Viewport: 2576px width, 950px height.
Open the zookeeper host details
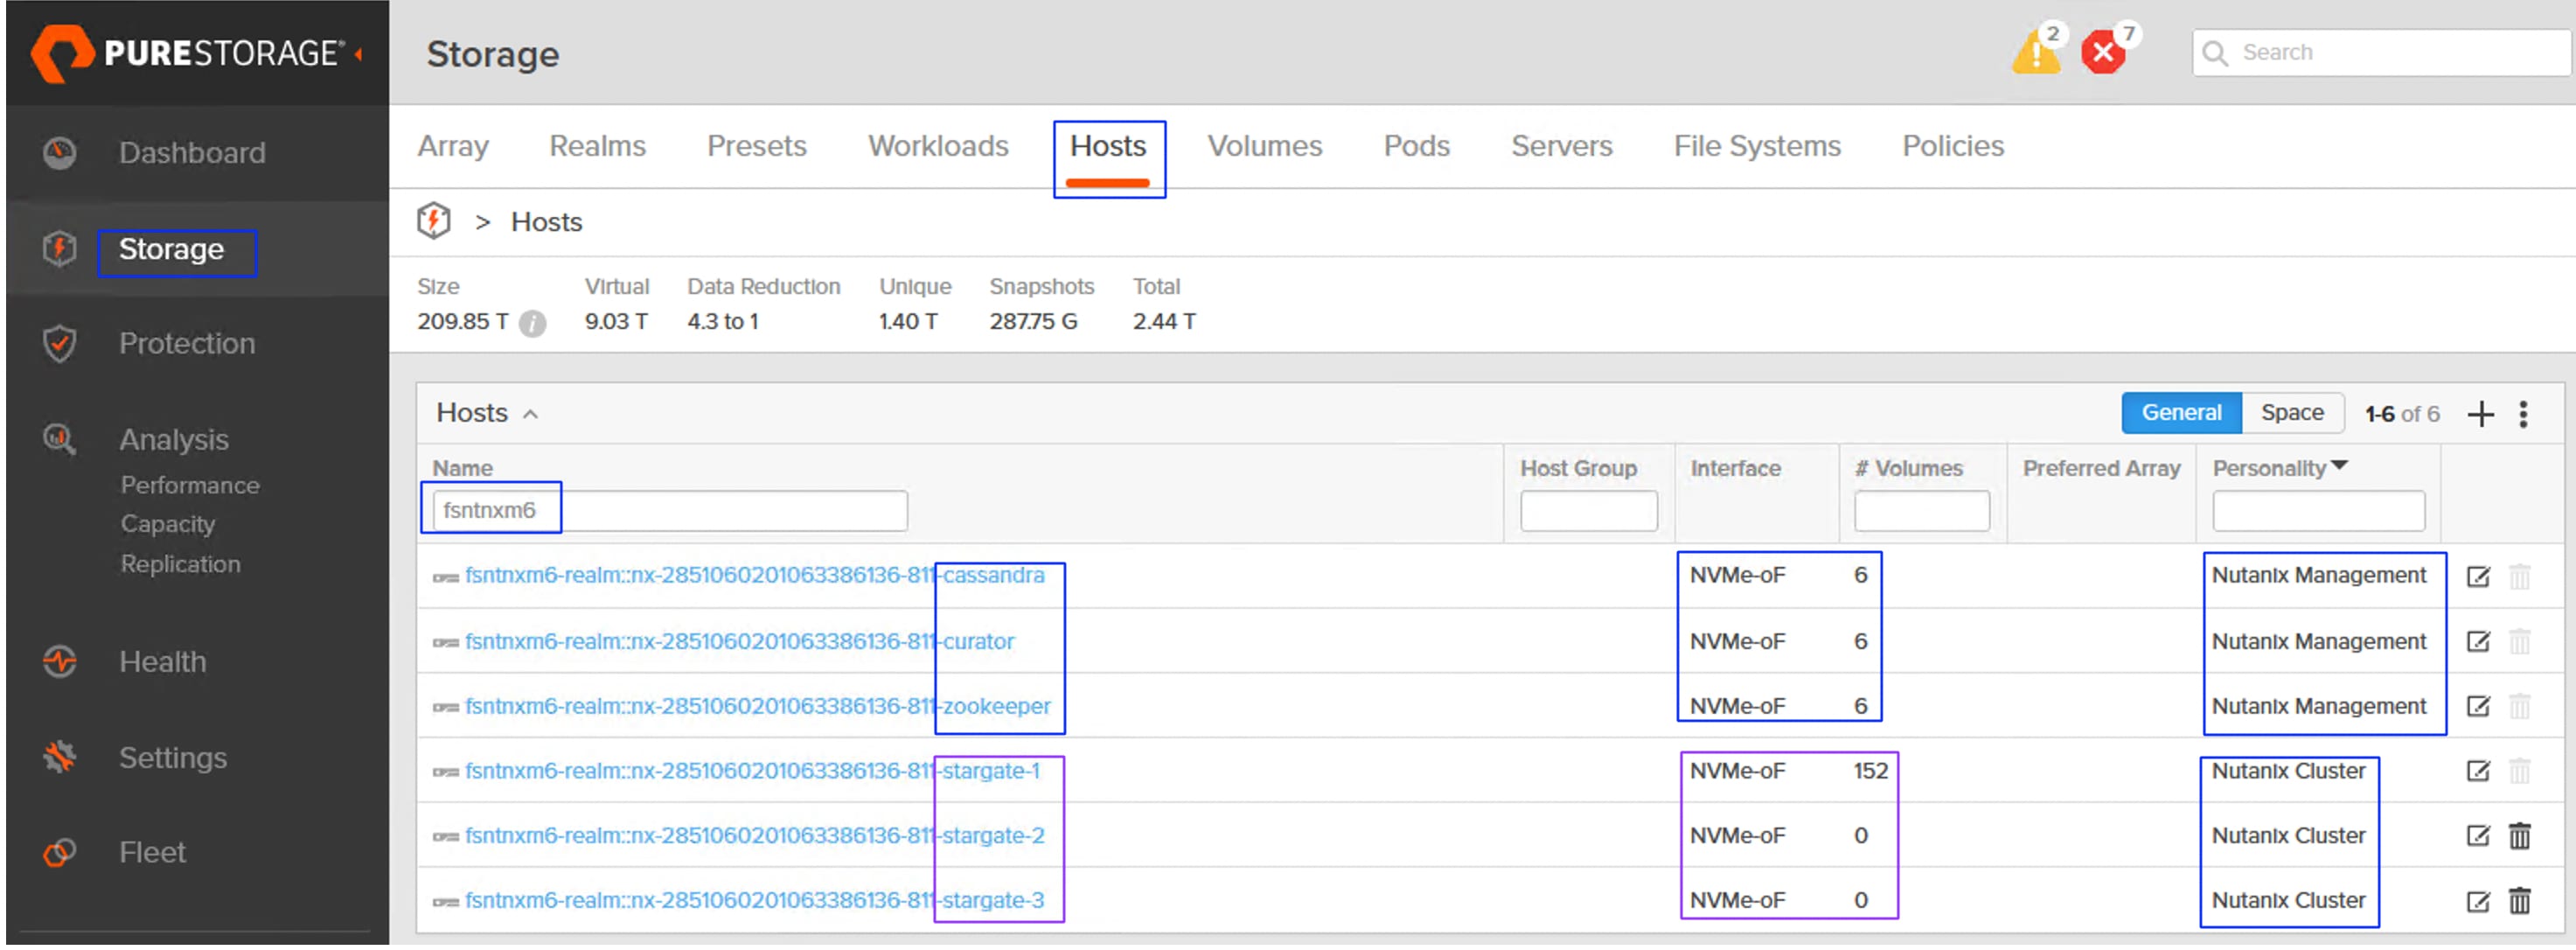point(758,706)
